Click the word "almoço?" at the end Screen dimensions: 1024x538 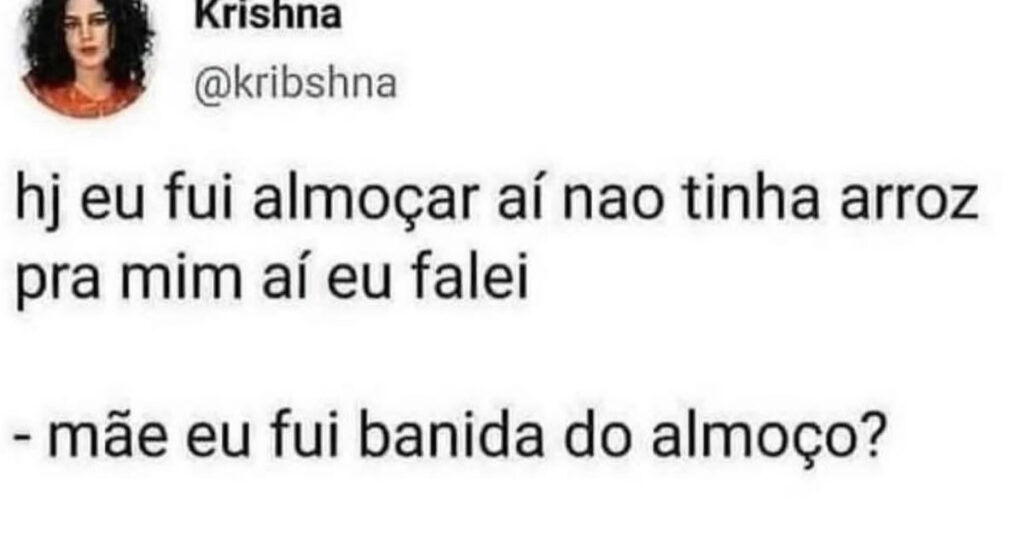coord(770,436)
